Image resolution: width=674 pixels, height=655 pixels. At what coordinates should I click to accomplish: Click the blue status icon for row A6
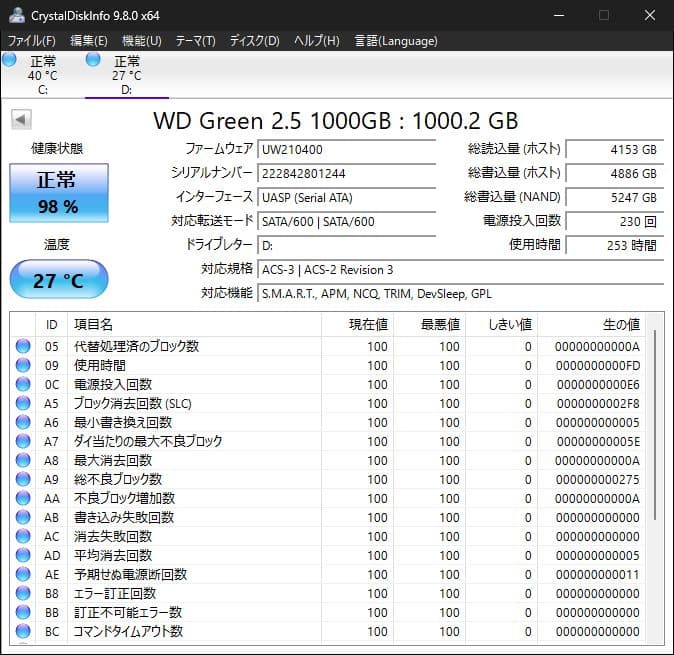click(23, 422)
